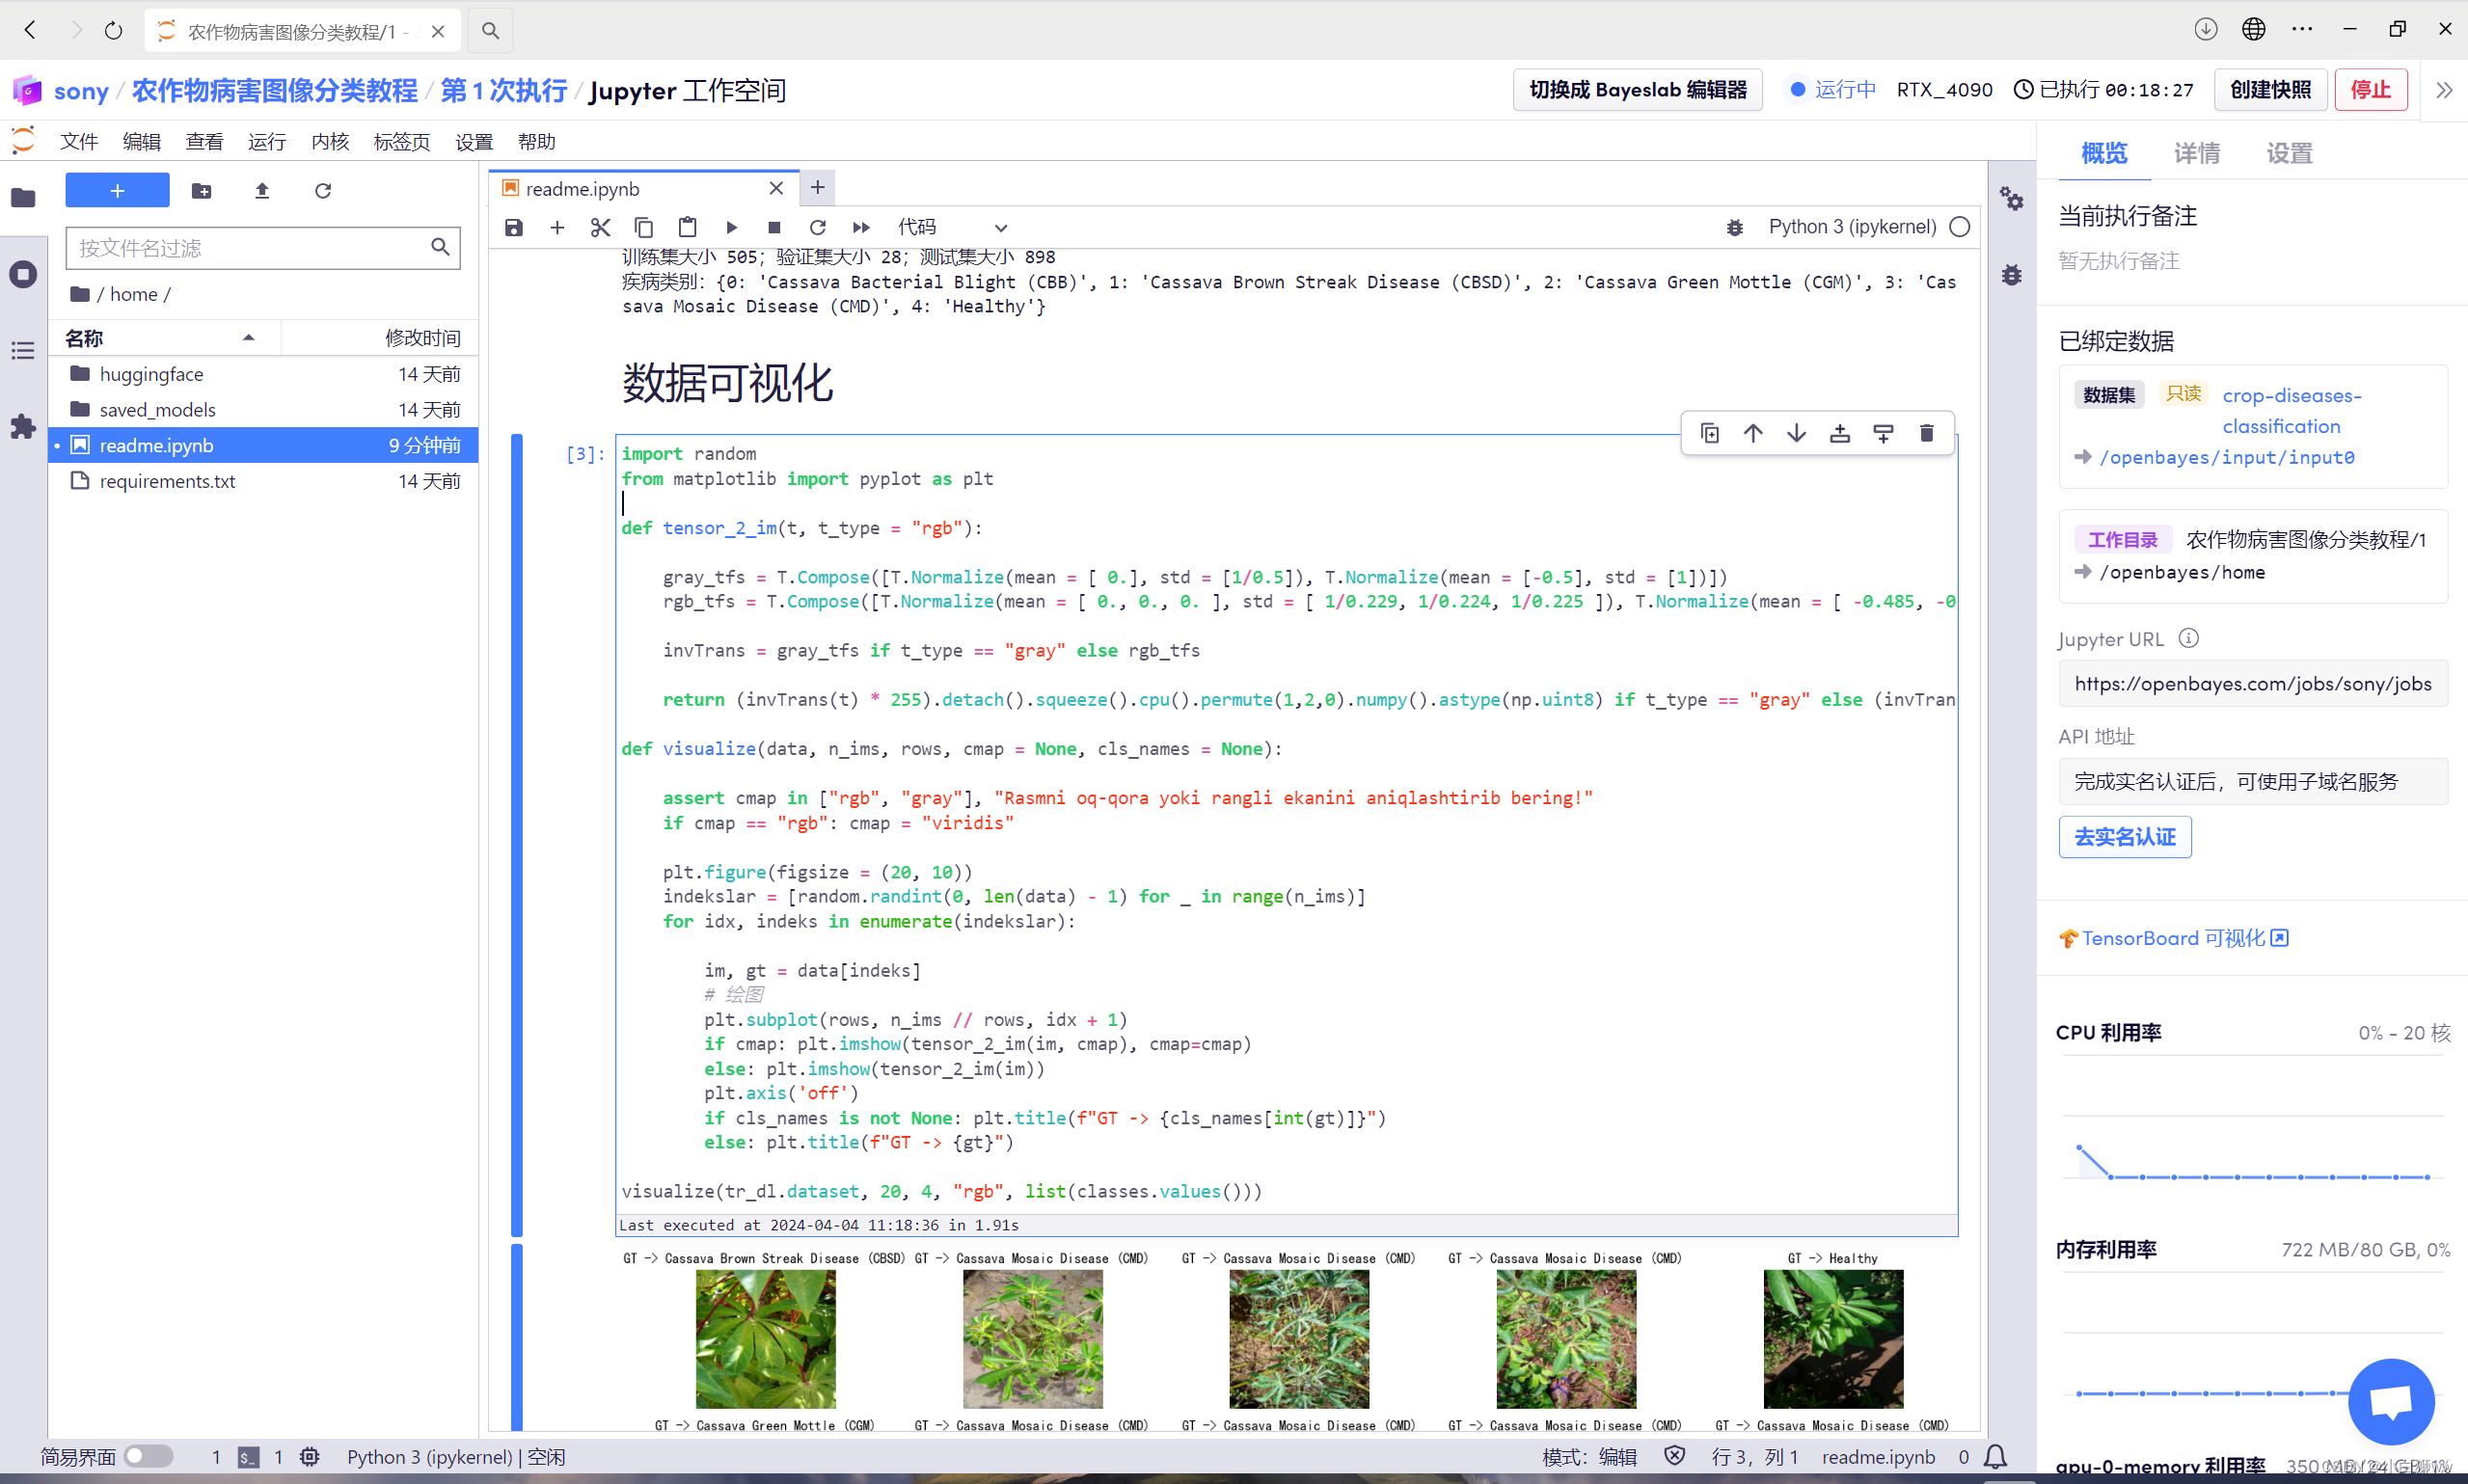Screen dimensions: 2468x1484
Task: Toggle the 简易界面 switch in status bar
Action: tap(148, 1457)
